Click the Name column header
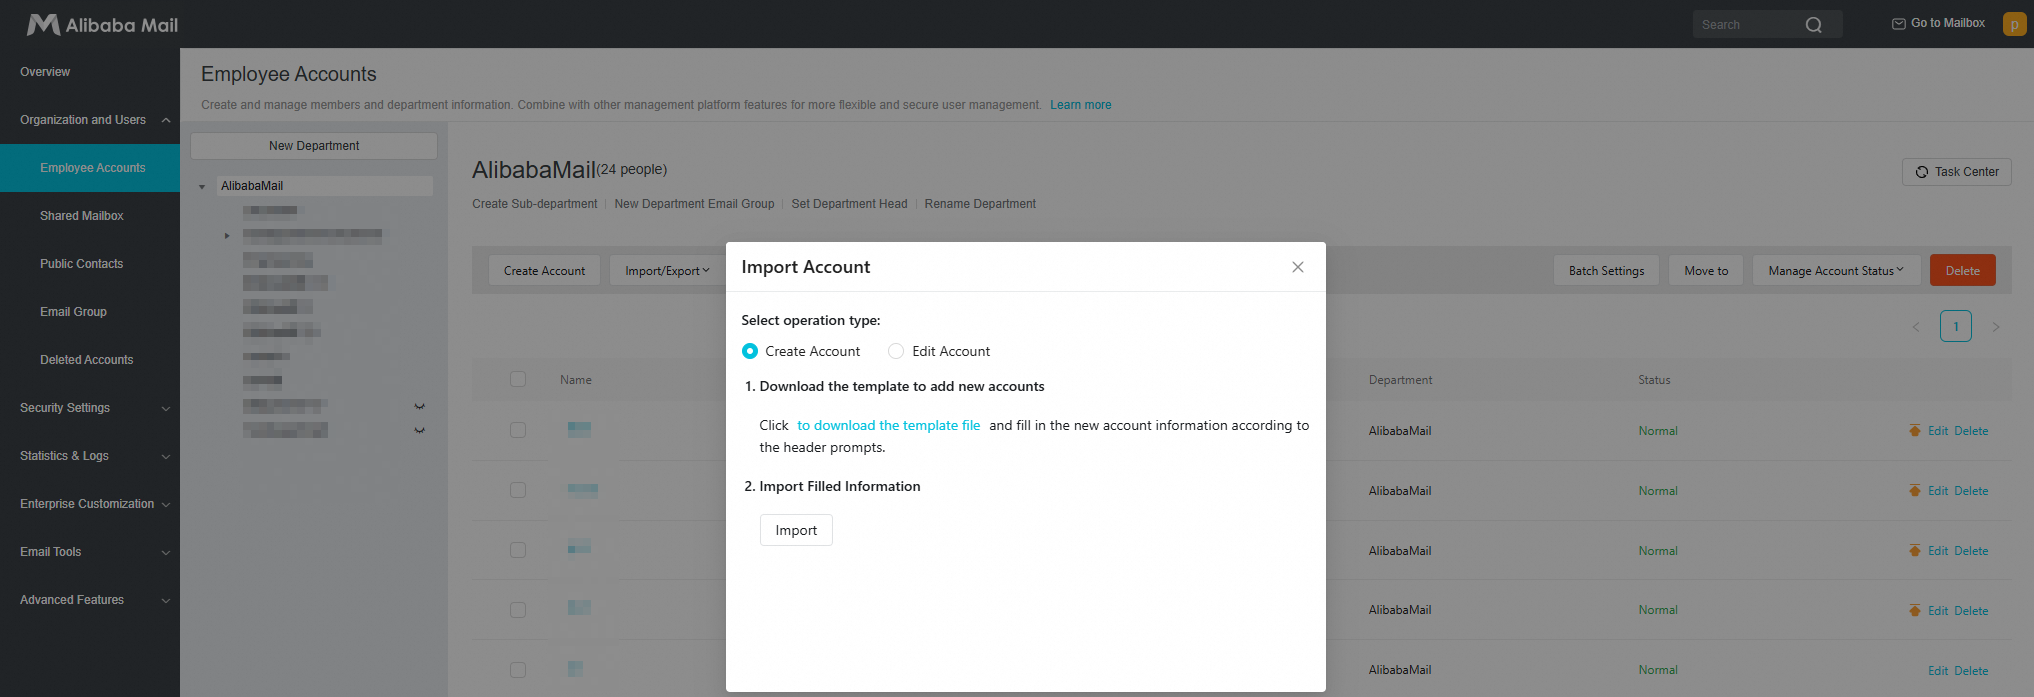The image size is (2034, 697). click(x=576, y=380)
